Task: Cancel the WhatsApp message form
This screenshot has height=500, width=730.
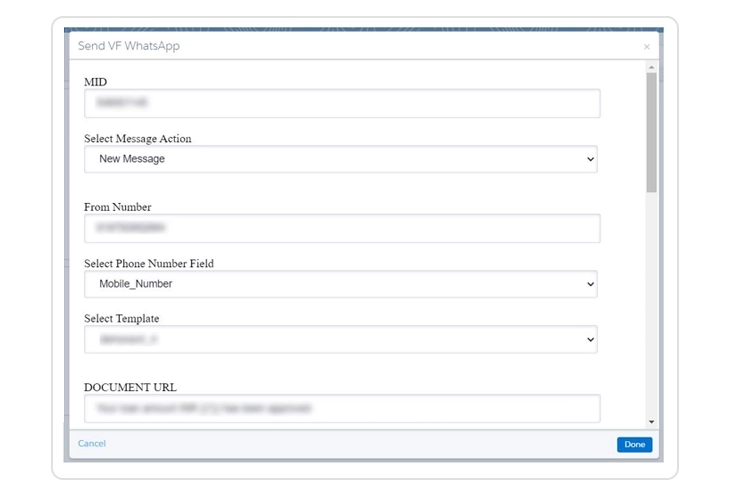Action: 92,443
